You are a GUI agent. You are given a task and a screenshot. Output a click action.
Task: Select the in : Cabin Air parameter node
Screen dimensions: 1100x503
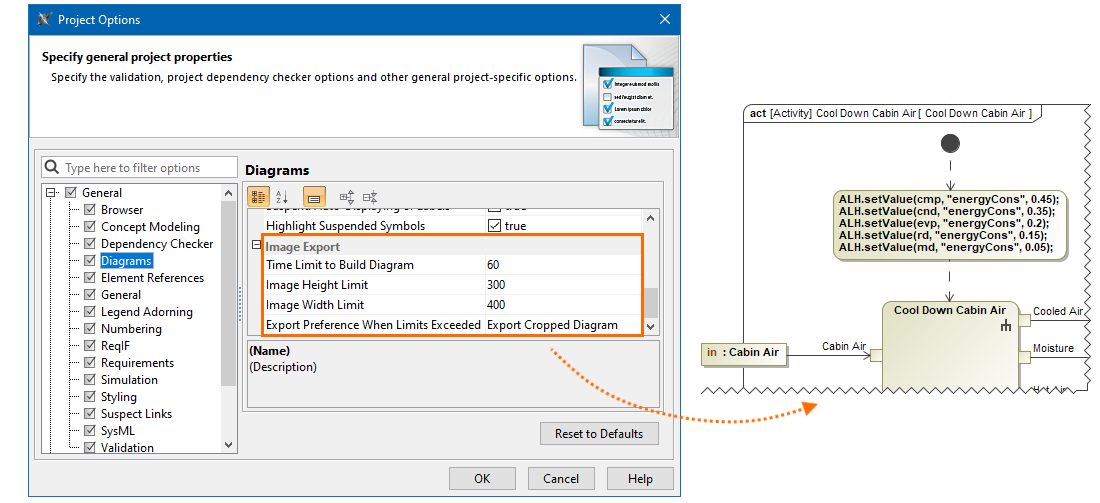point(744,353)
